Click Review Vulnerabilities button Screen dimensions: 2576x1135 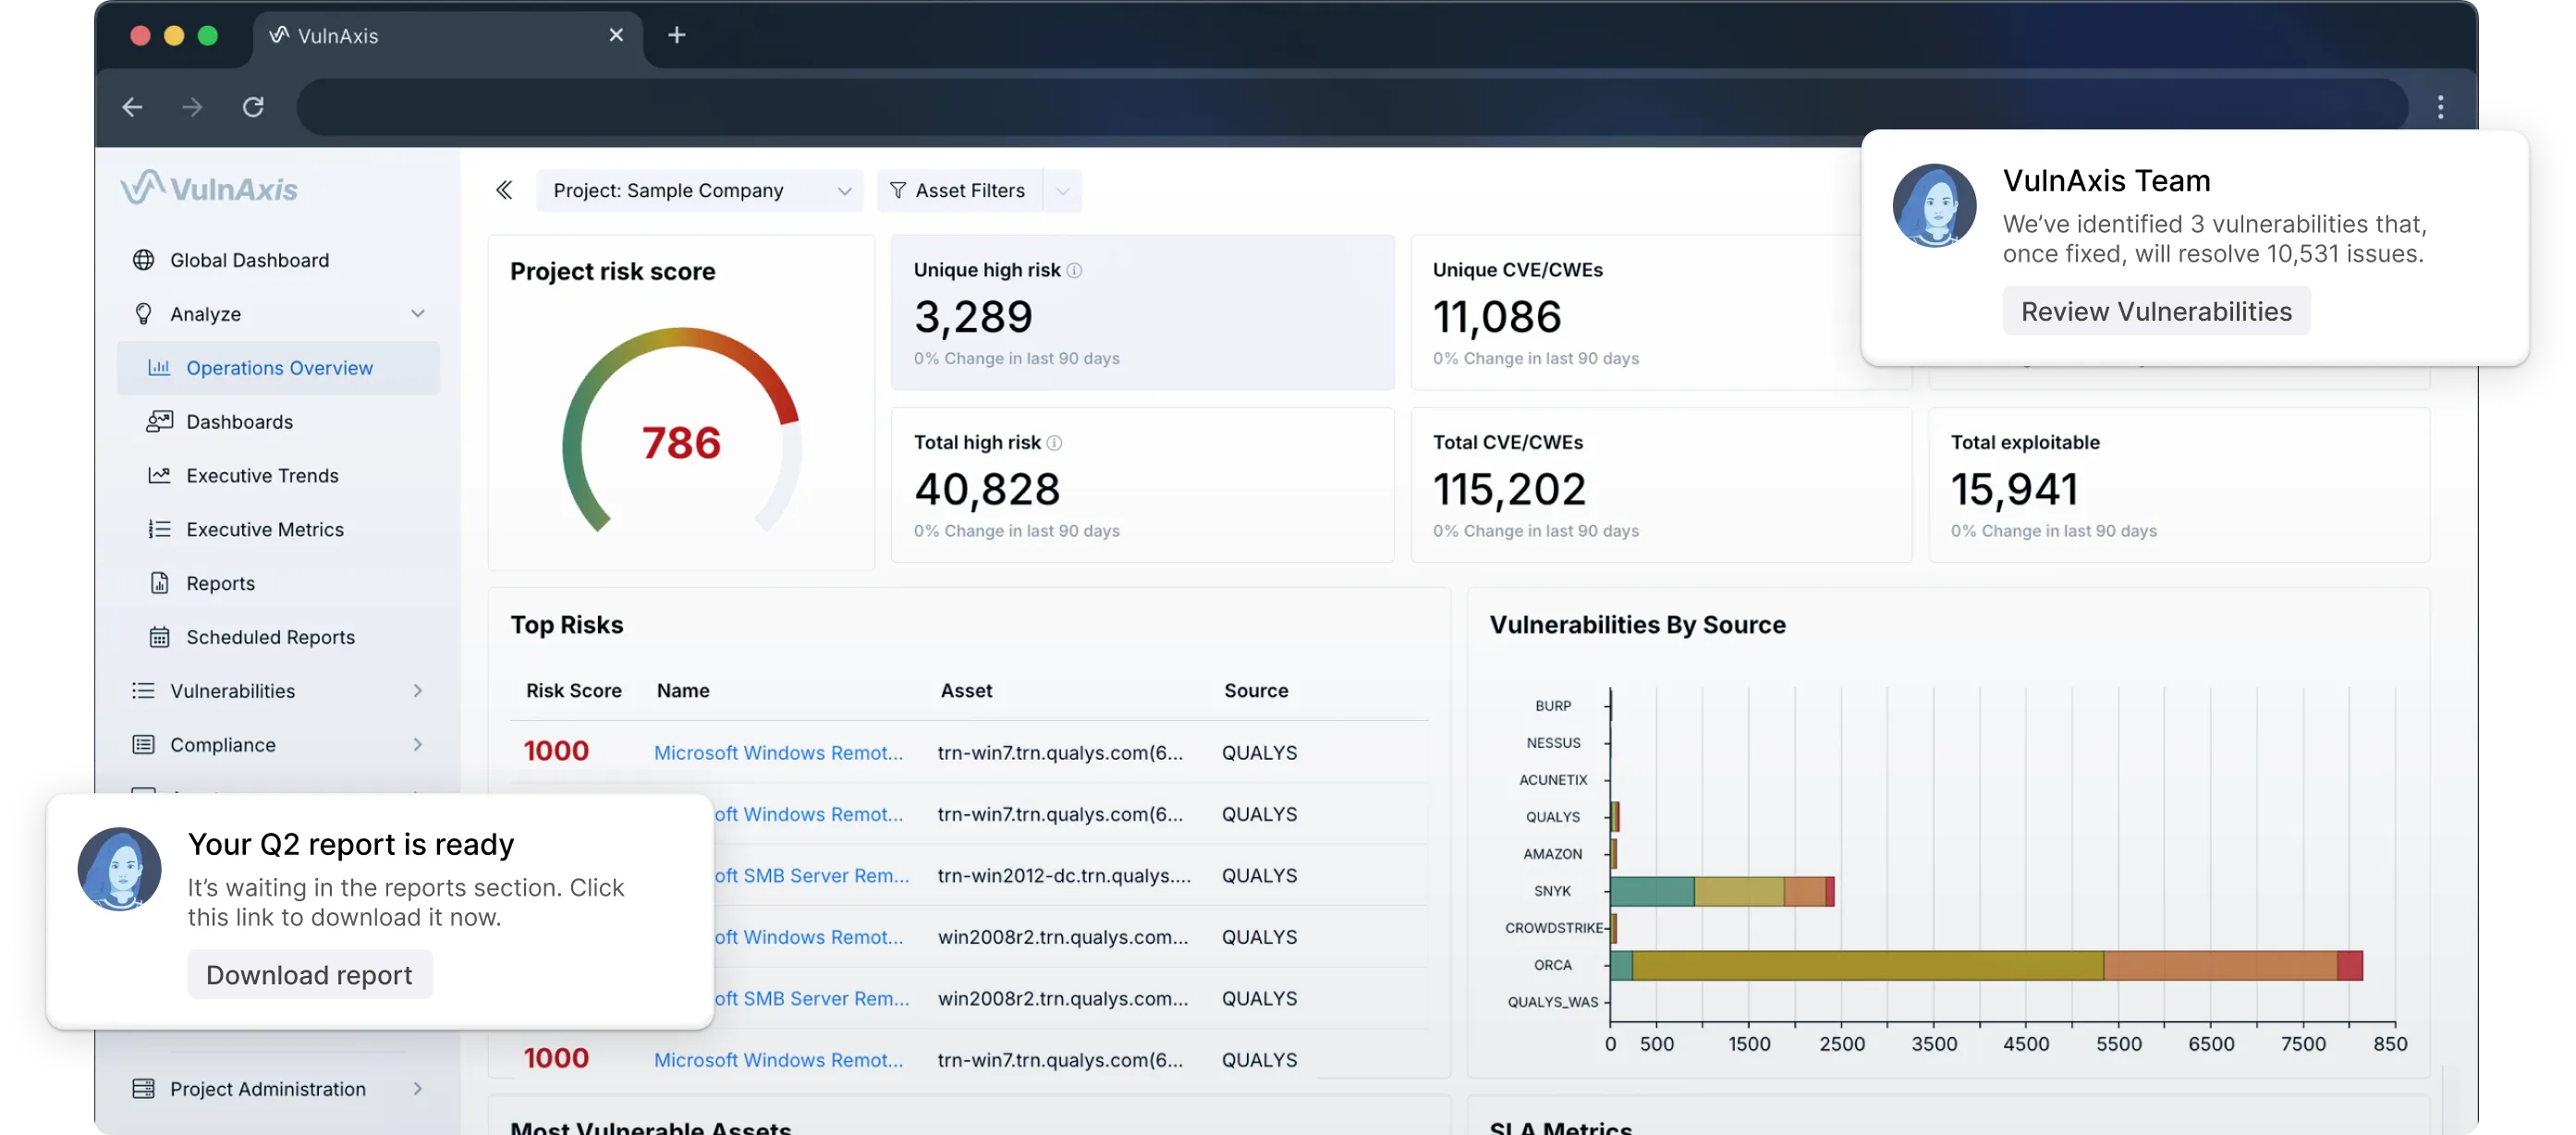click(2155, 311)
